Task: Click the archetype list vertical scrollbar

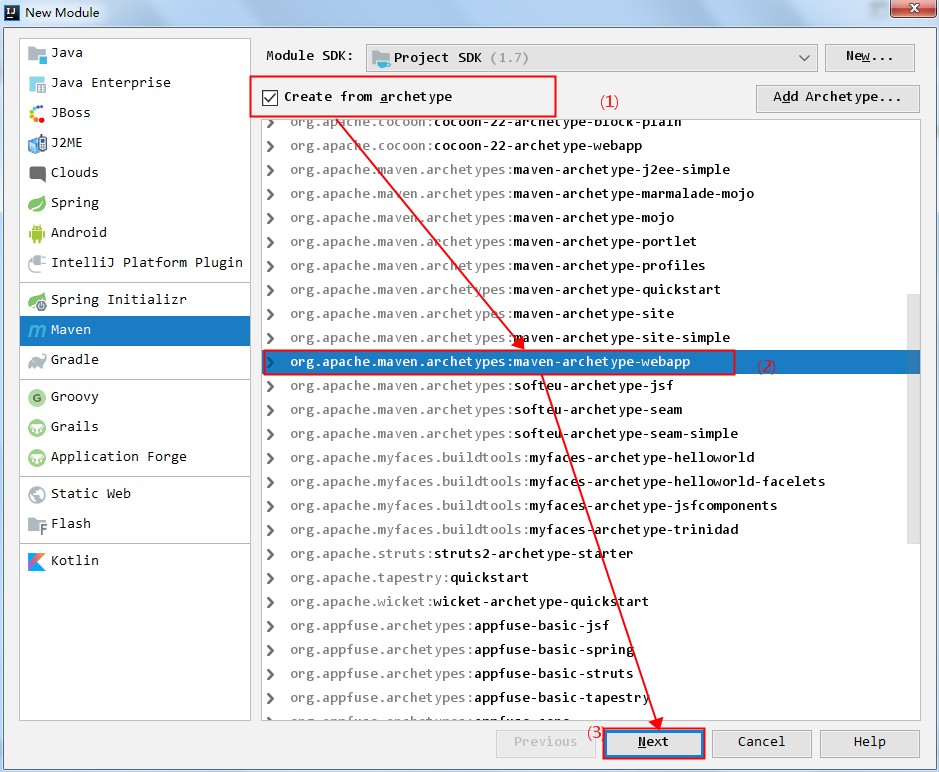Action: click(913, 418)
